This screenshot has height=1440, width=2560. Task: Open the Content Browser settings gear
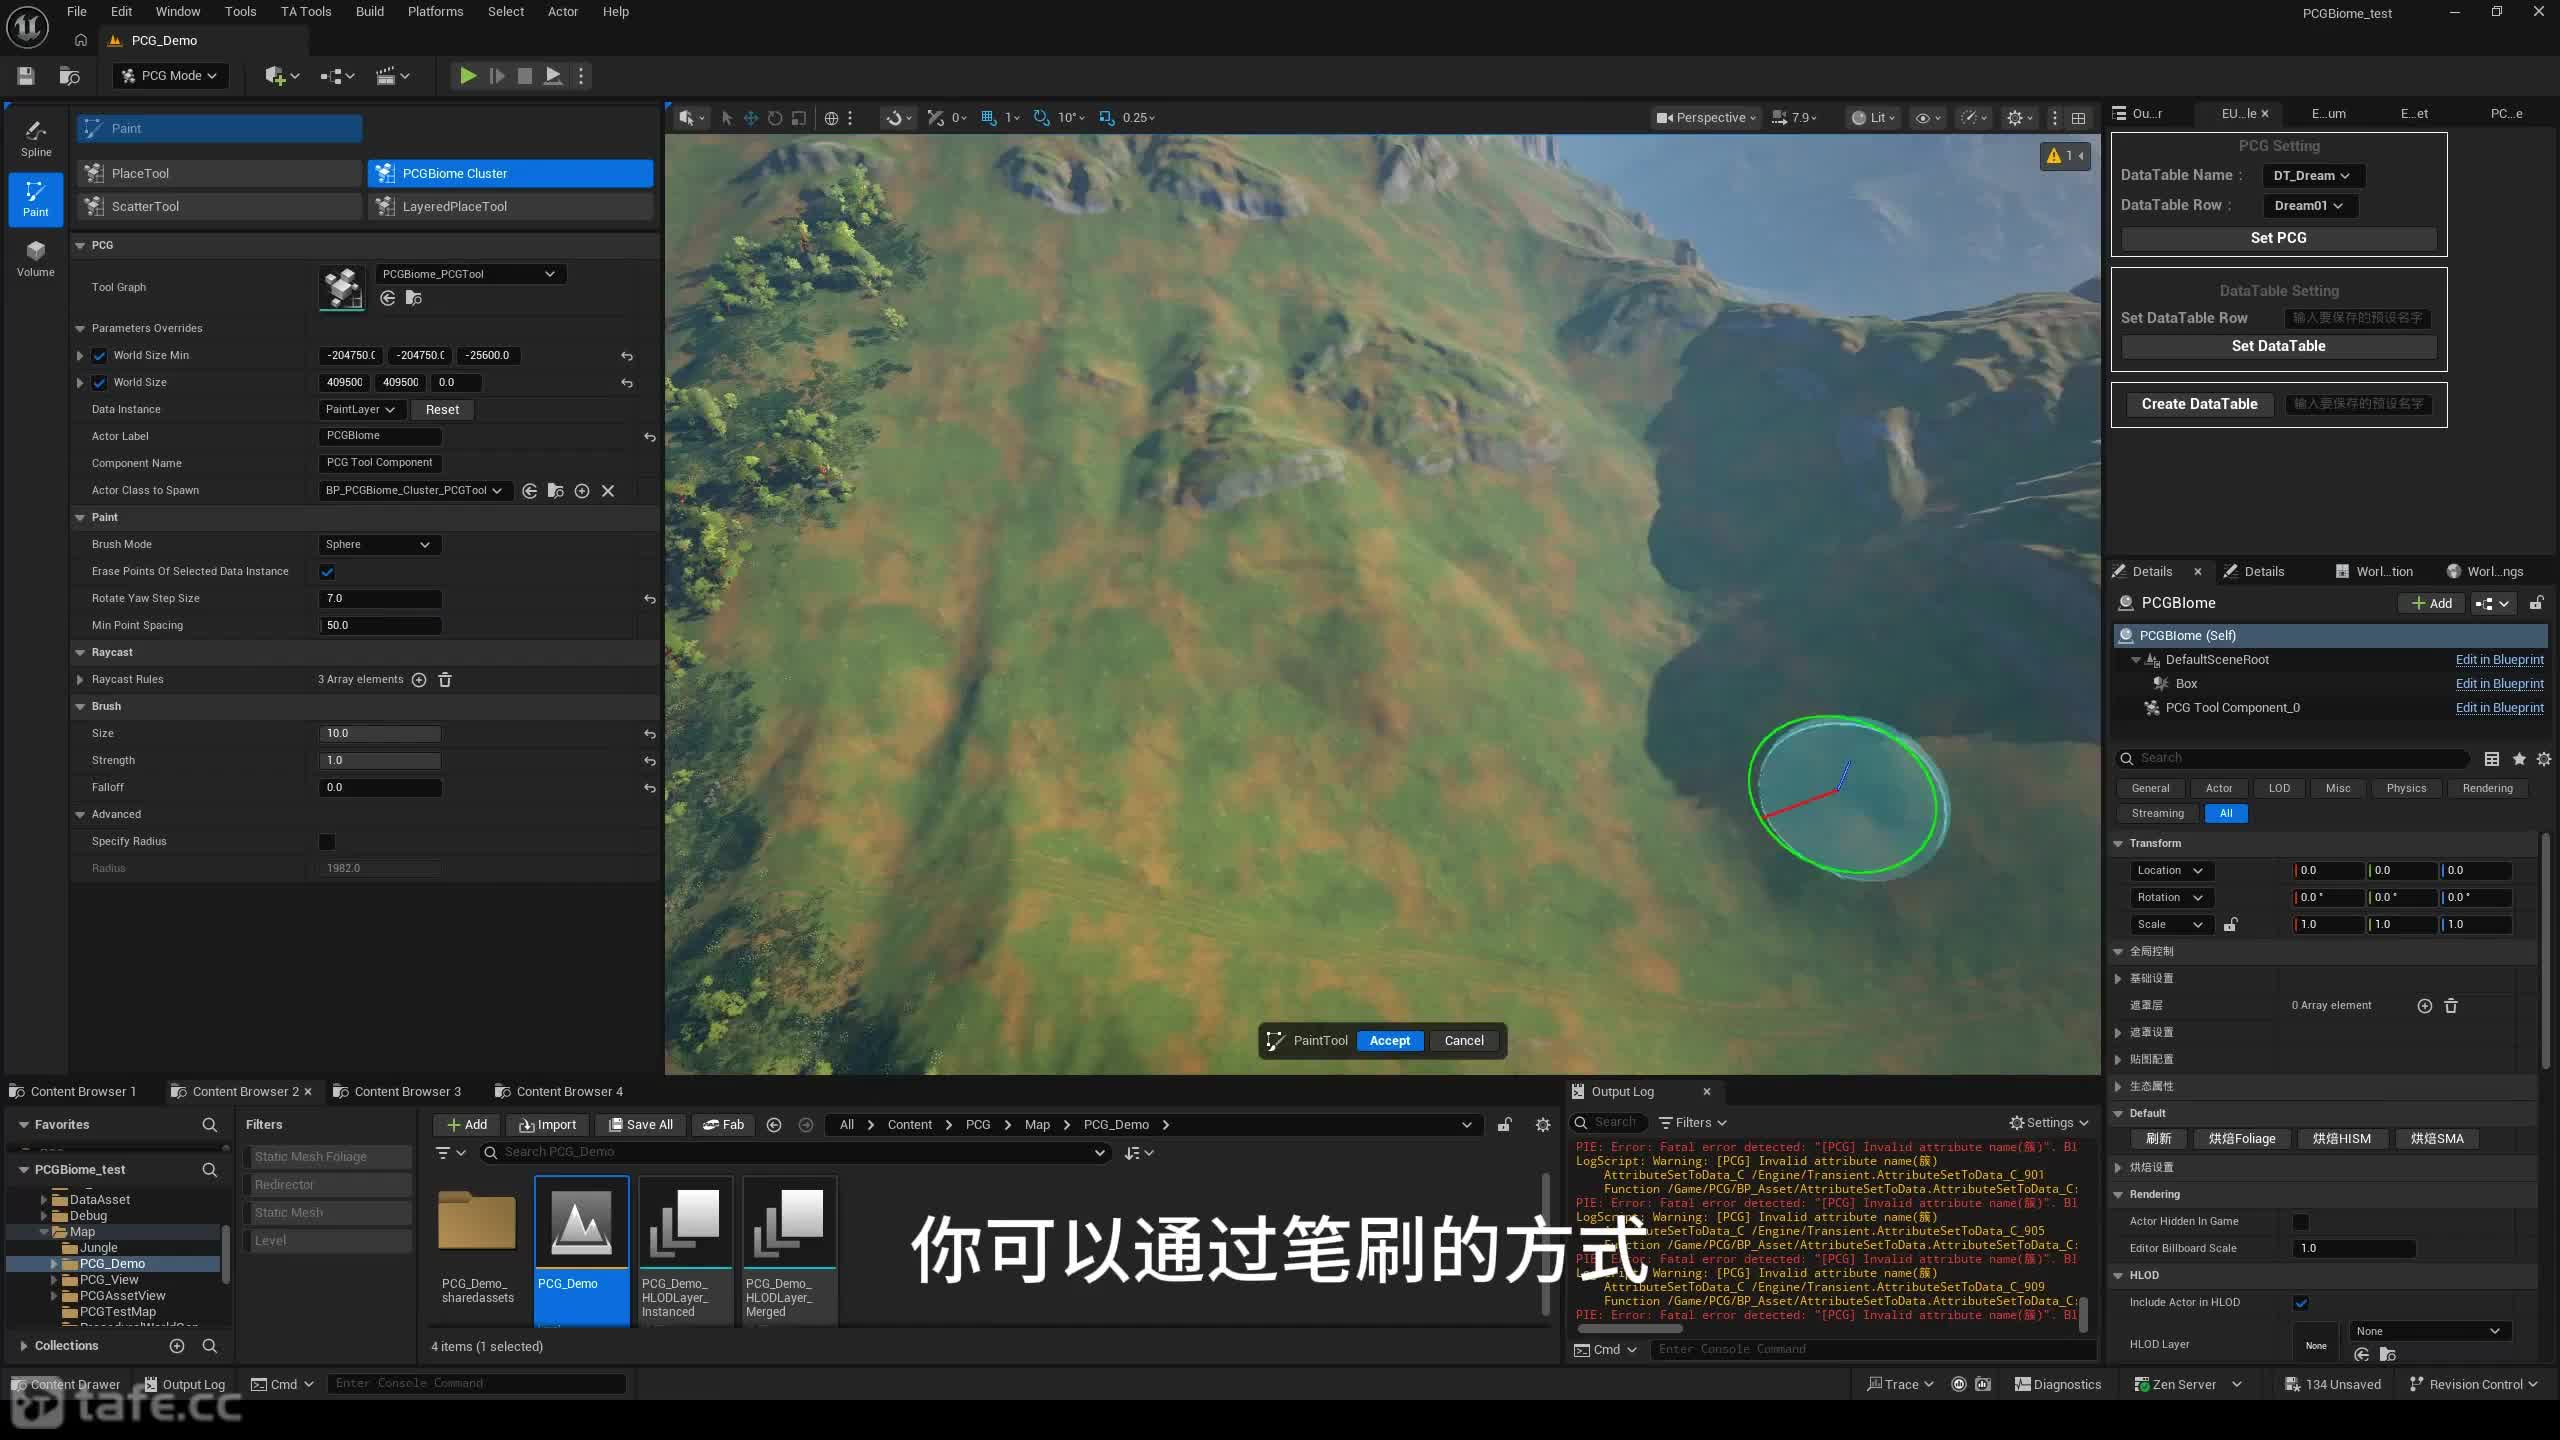tap(1543, 1125)
